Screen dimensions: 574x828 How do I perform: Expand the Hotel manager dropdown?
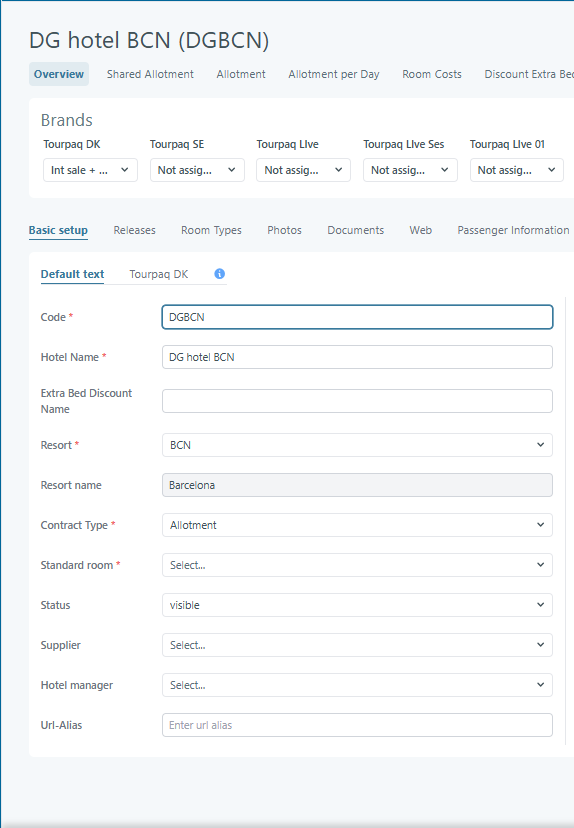coord(357,685)
